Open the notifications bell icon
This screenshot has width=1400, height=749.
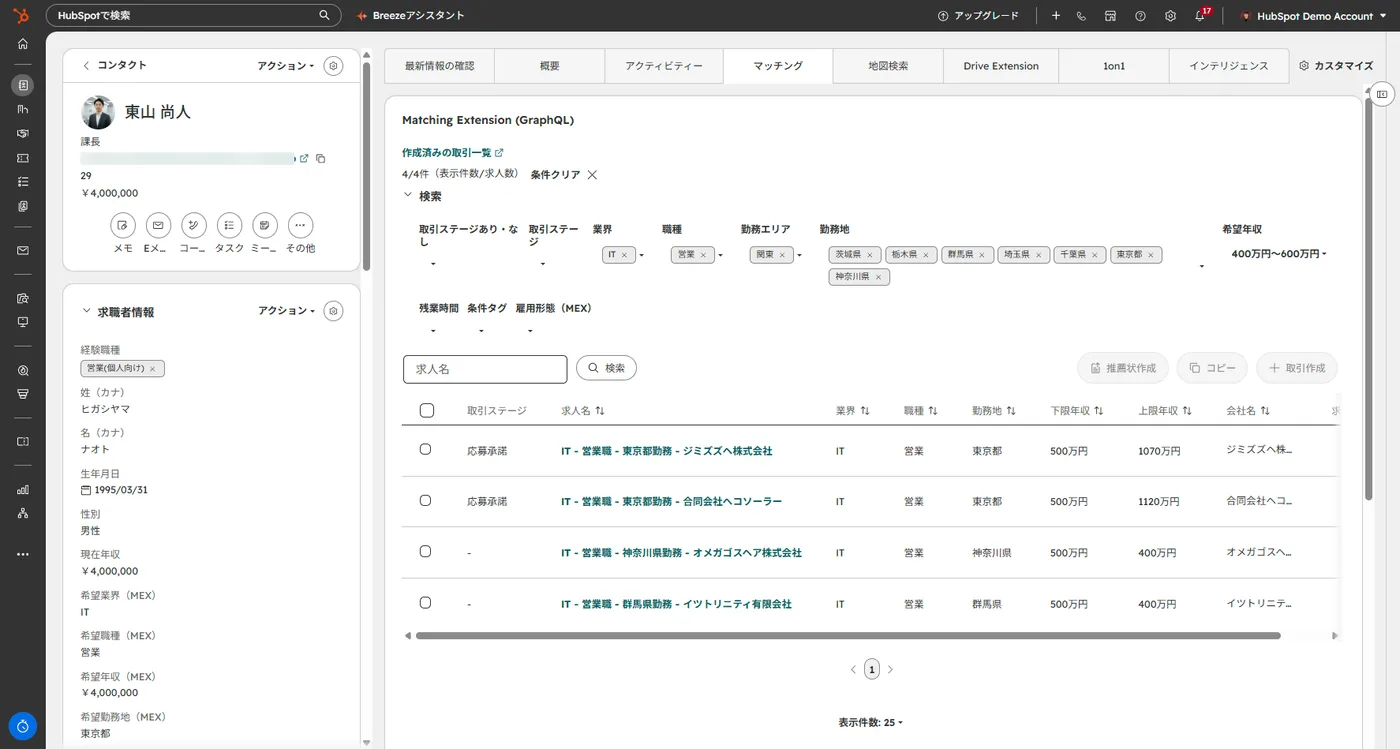[1200, 16]
